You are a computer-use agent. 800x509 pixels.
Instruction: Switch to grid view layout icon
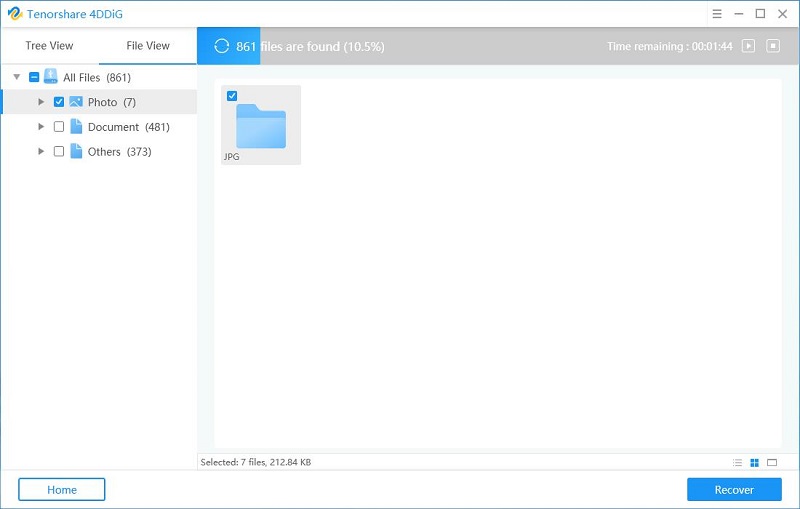pos(755,463)
